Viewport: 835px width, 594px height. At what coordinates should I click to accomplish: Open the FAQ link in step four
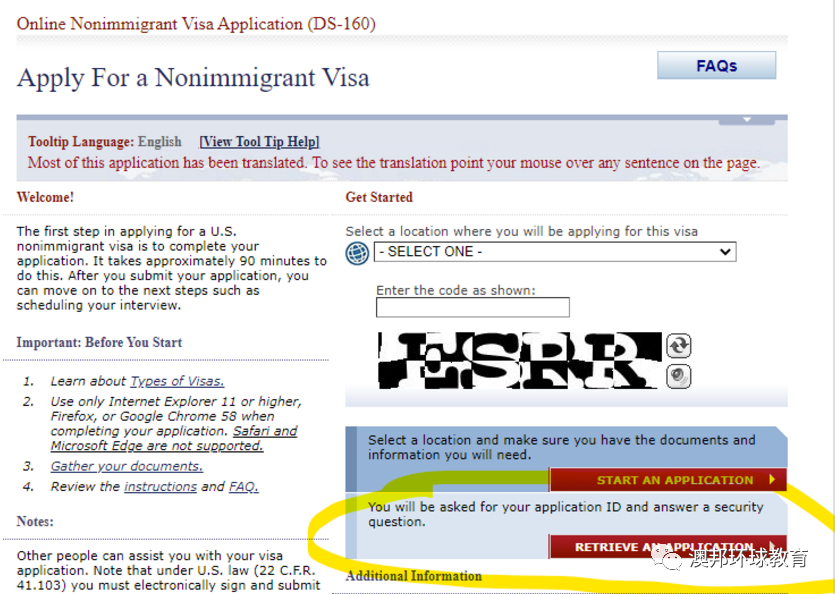(244, 487)
